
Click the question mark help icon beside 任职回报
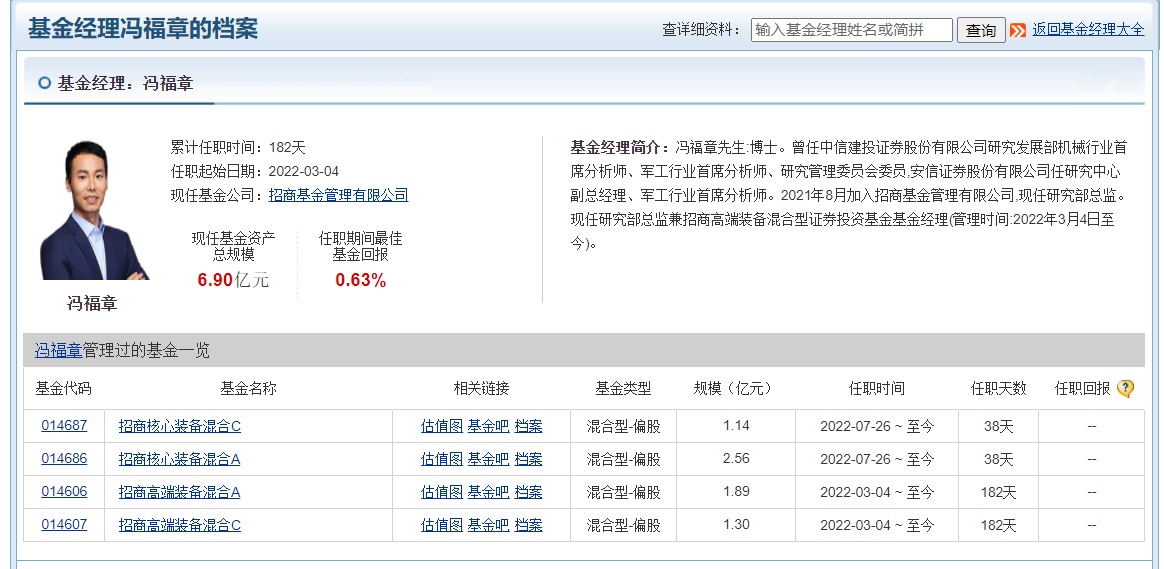(1125, 389)
